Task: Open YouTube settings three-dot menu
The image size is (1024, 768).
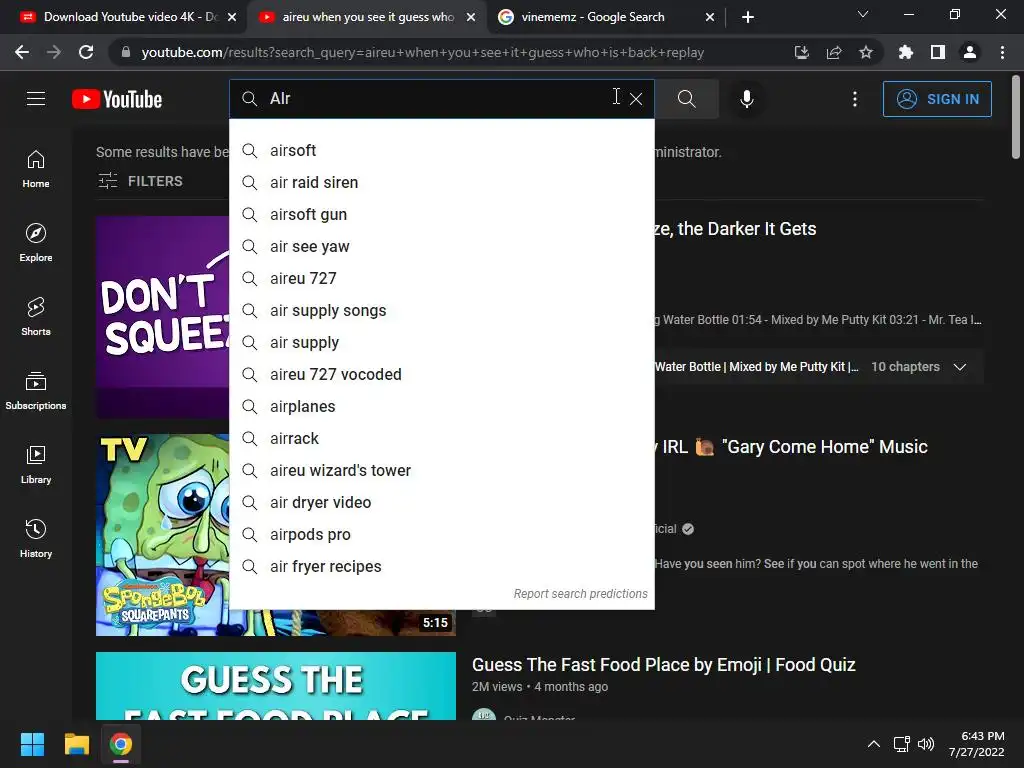Action: click(x=855, y=99)
